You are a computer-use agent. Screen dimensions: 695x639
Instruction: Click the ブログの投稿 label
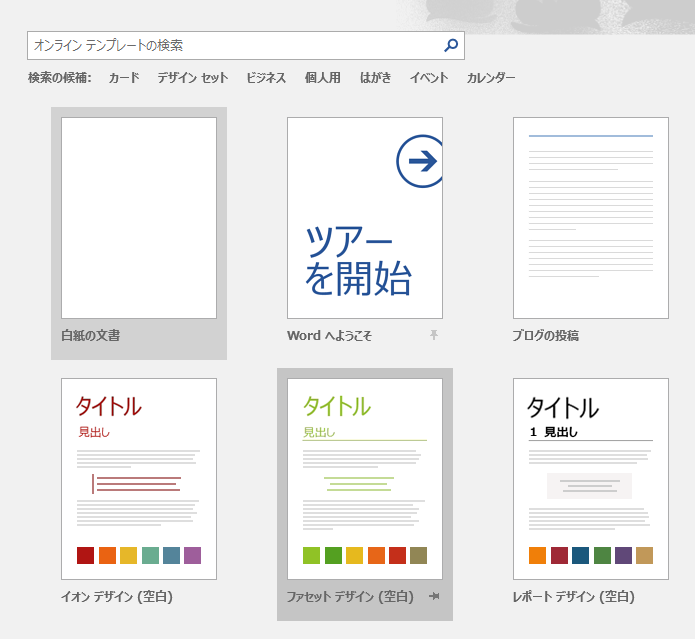click(546, 335)
